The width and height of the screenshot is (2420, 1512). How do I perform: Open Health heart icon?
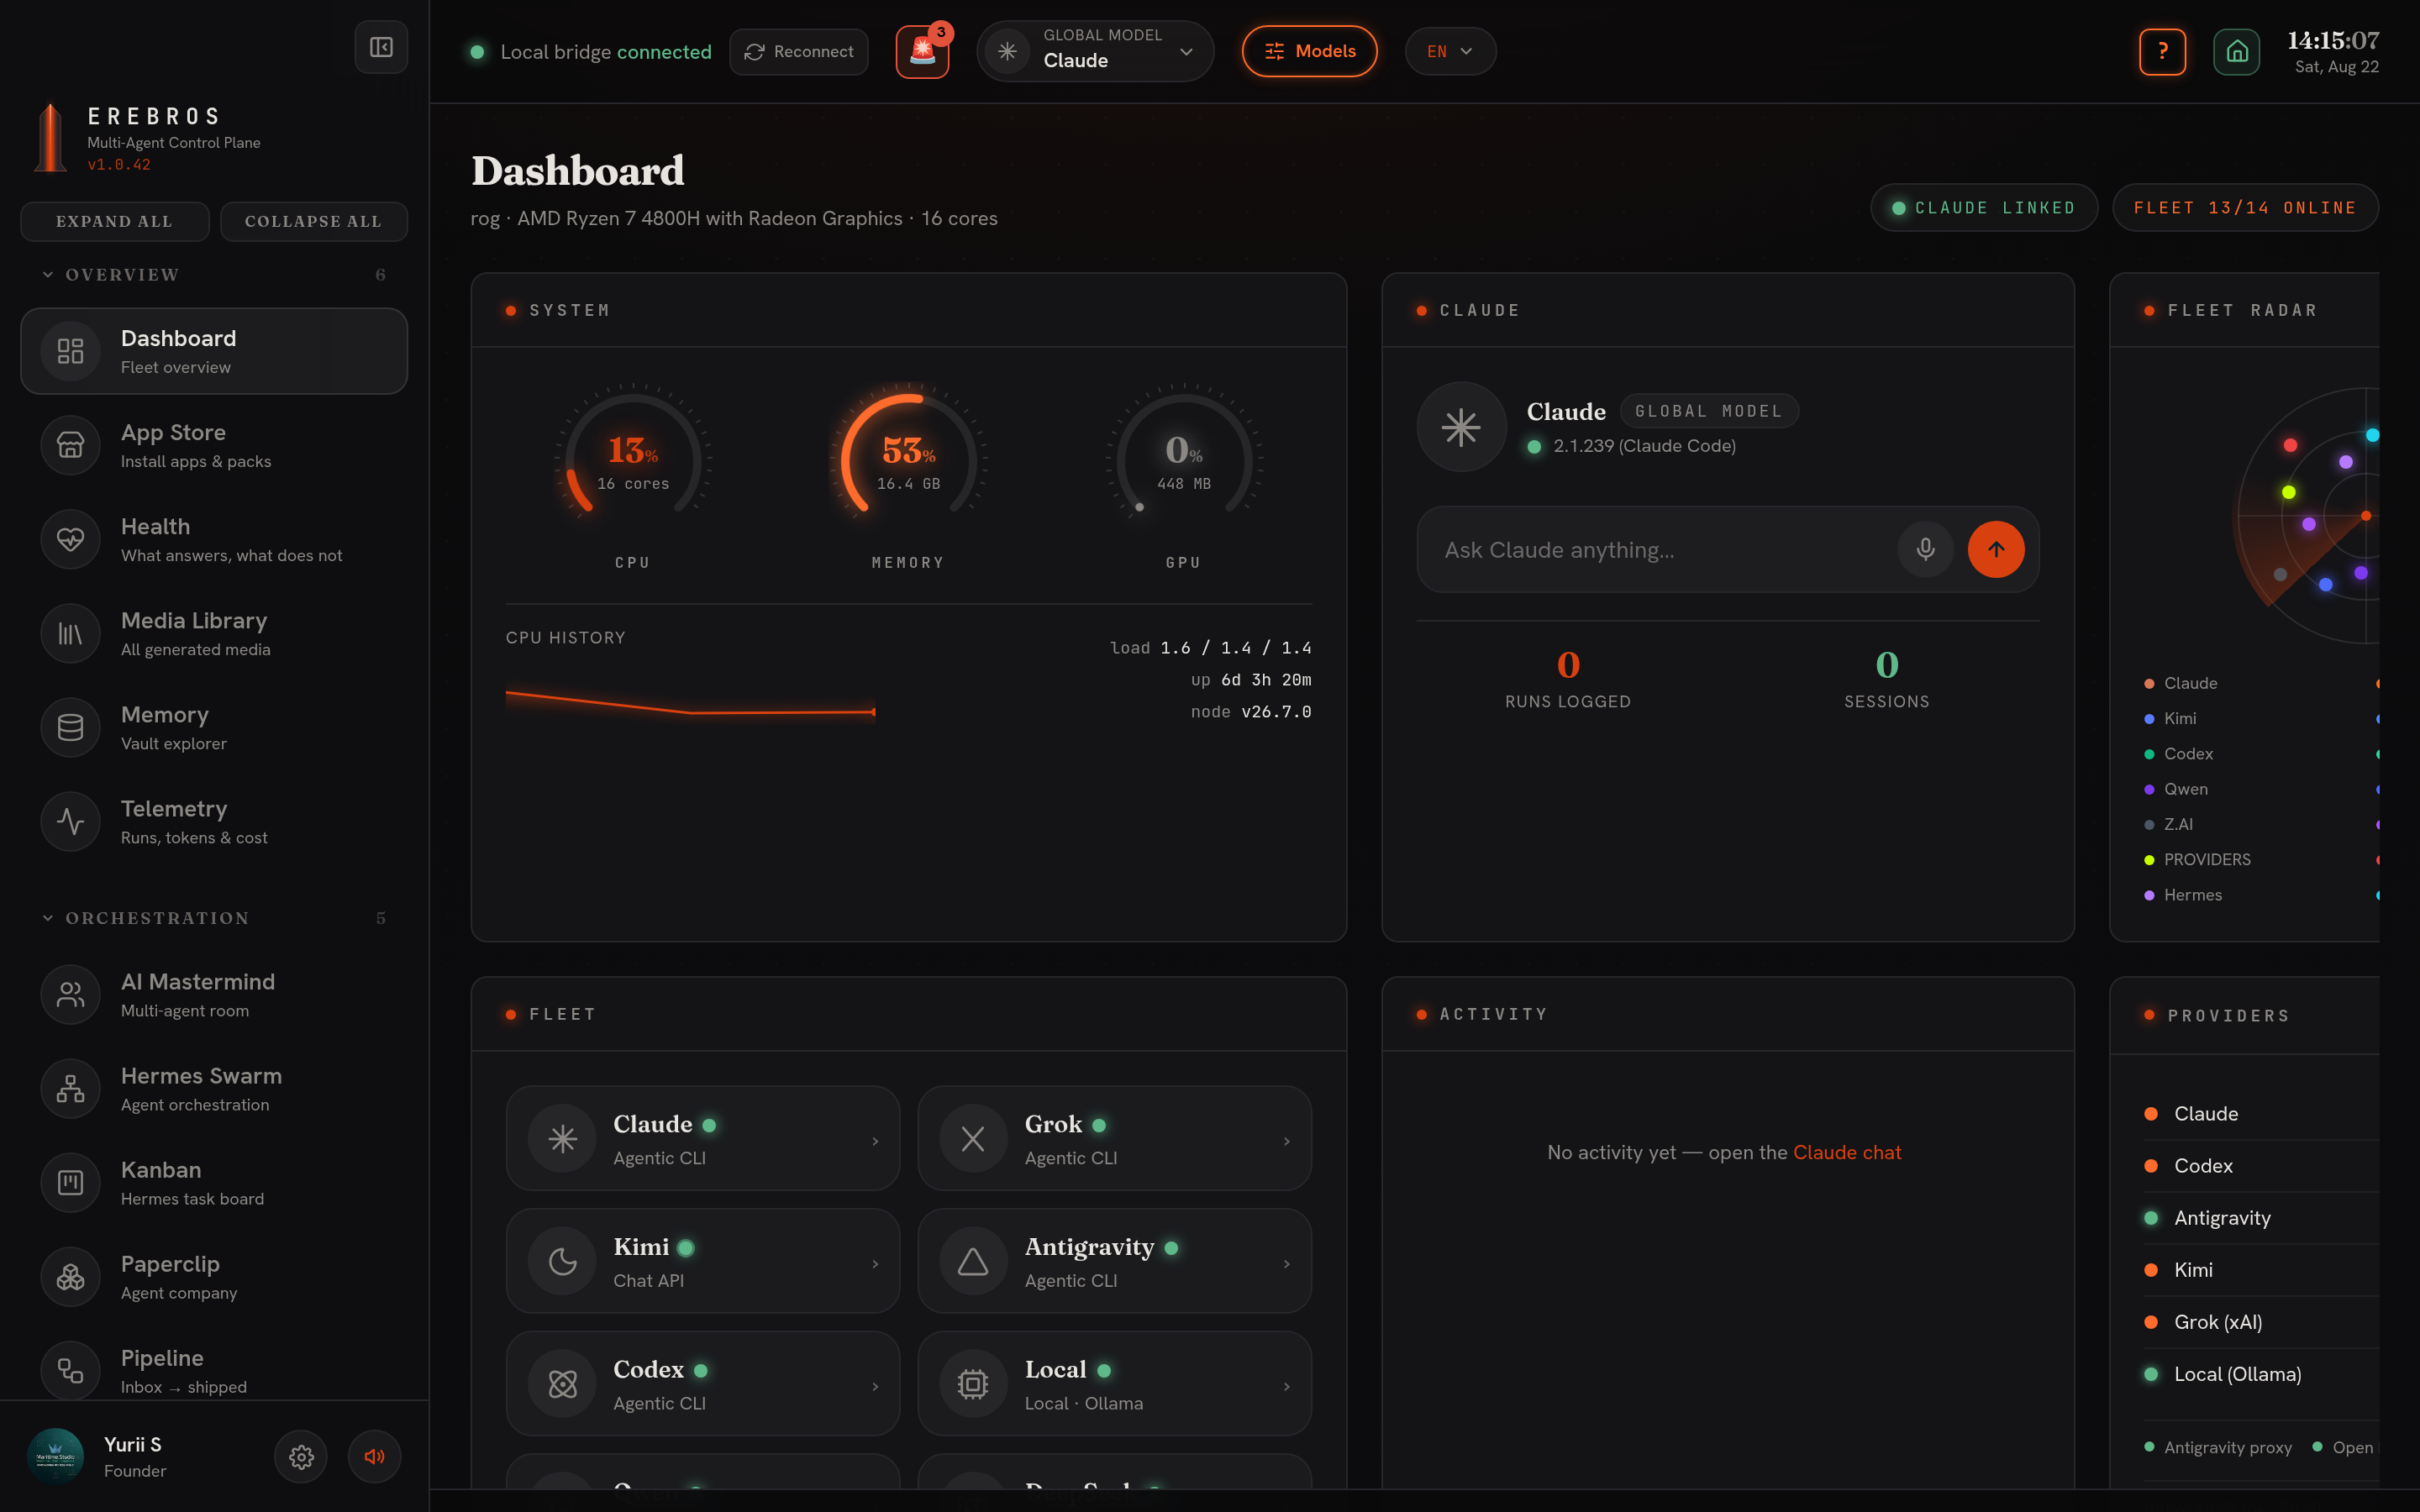pos(70,539)
